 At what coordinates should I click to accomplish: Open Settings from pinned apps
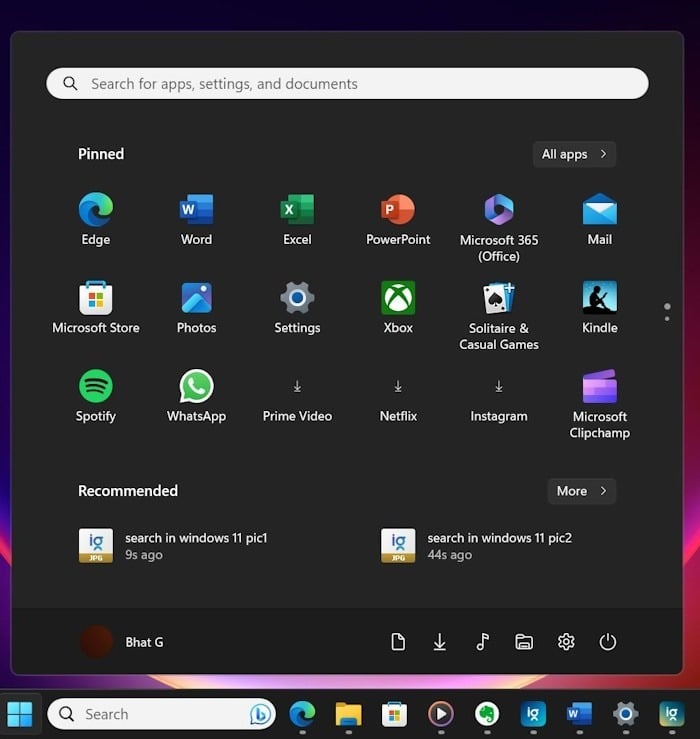coord(297,307)
